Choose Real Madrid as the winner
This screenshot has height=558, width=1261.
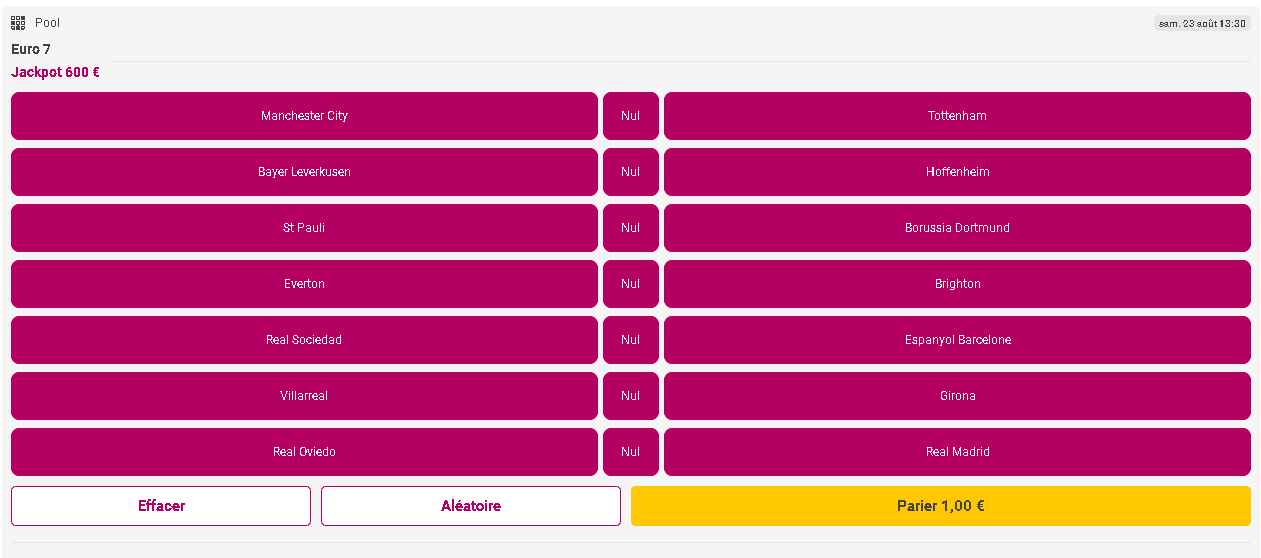[957, 452]
